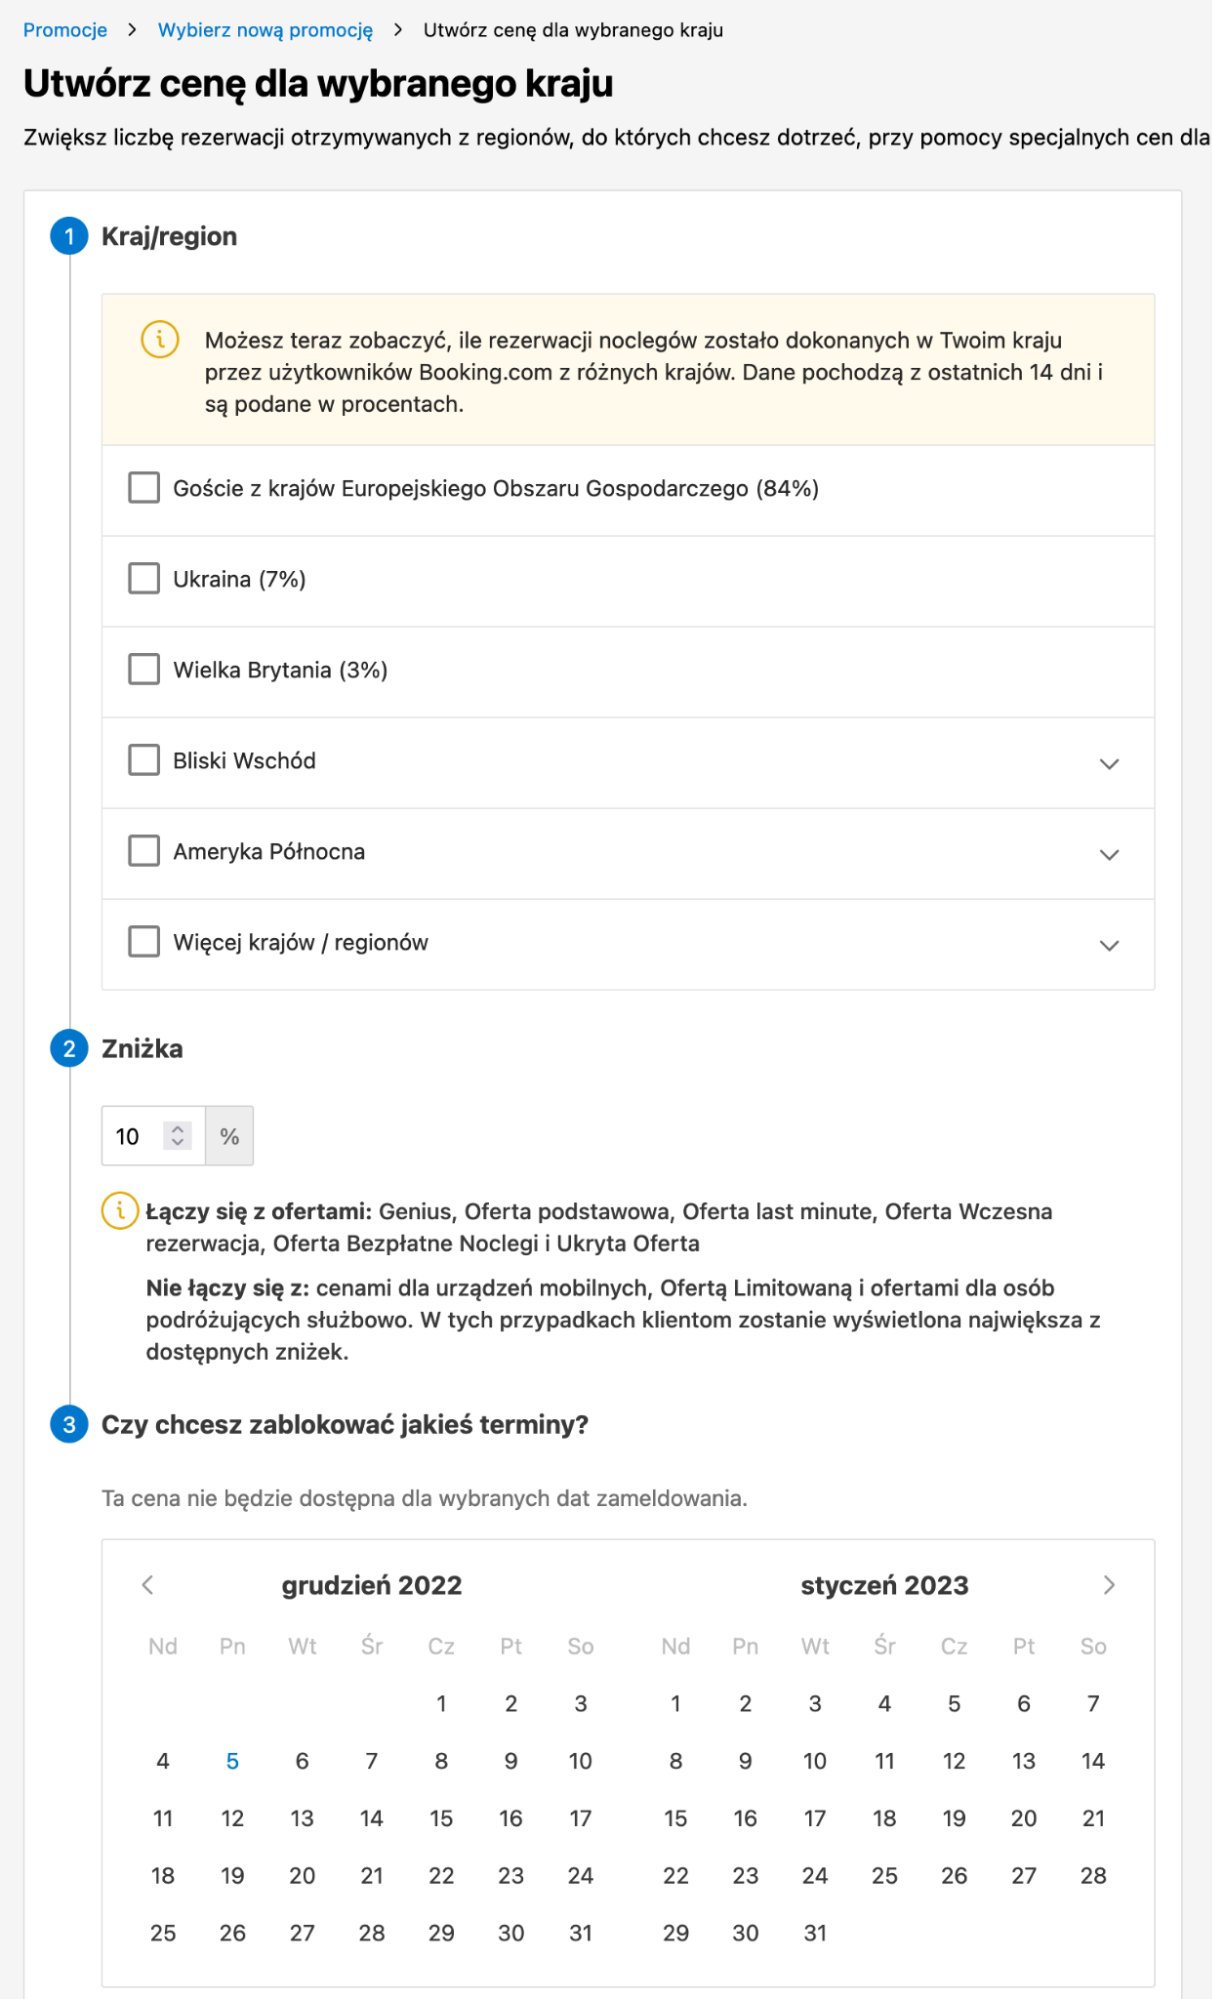Click the discount percentage input field
The height and width of the screenshot is (1999, 1213).
[x=136, y=1136]
